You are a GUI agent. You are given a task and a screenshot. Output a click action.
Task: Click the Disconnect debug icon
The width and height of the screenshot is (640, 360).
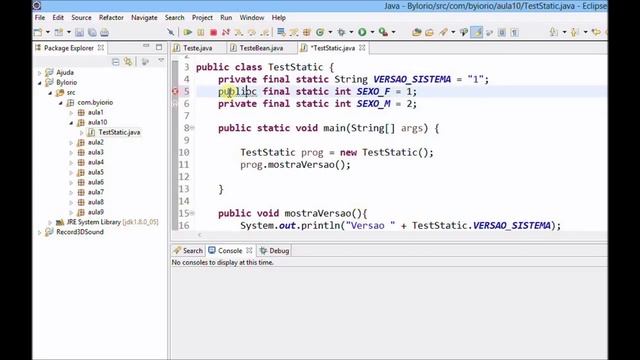[x=226, y=32]
